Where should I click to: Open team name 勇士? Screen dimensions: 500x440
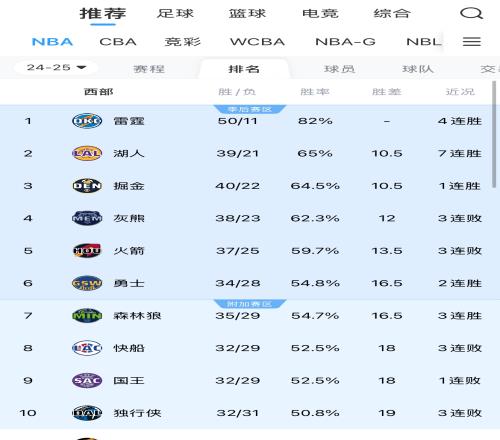coord(129,283)
